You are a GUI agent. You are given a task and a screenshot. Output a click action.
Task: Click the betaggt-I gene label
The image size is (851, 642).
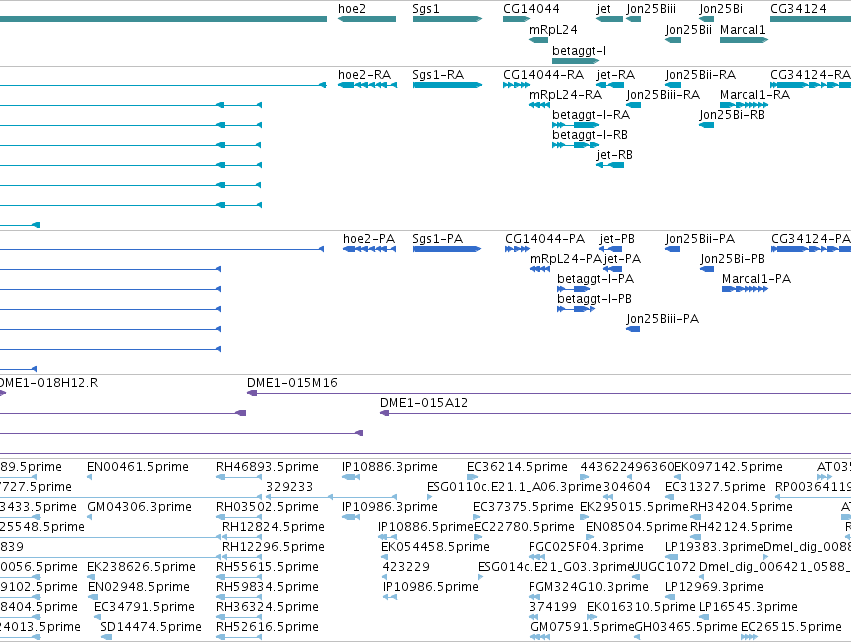click(579, 50)
